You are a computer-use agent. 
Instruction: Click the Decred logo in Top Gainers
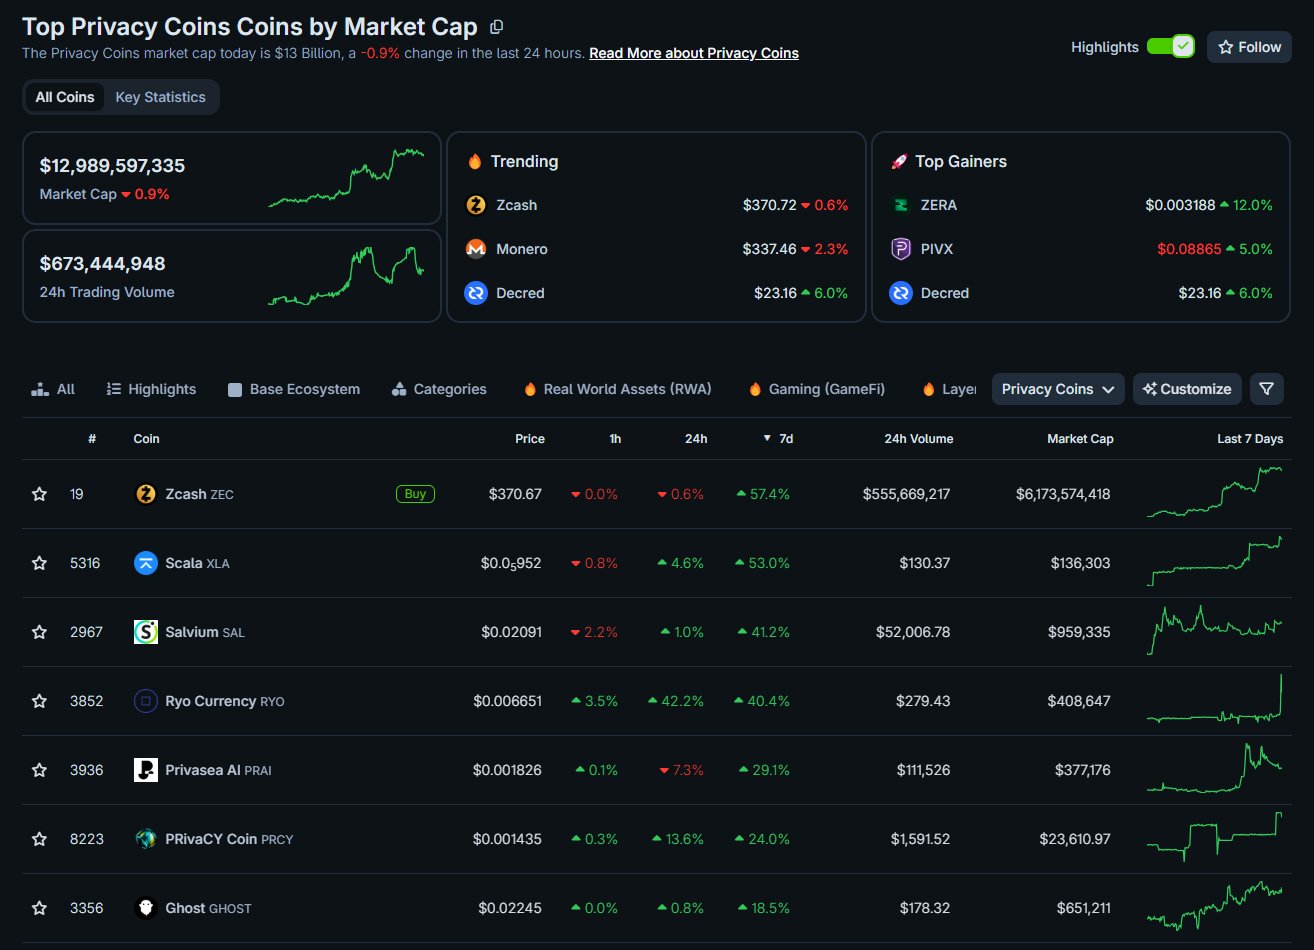tap(901, 293)
